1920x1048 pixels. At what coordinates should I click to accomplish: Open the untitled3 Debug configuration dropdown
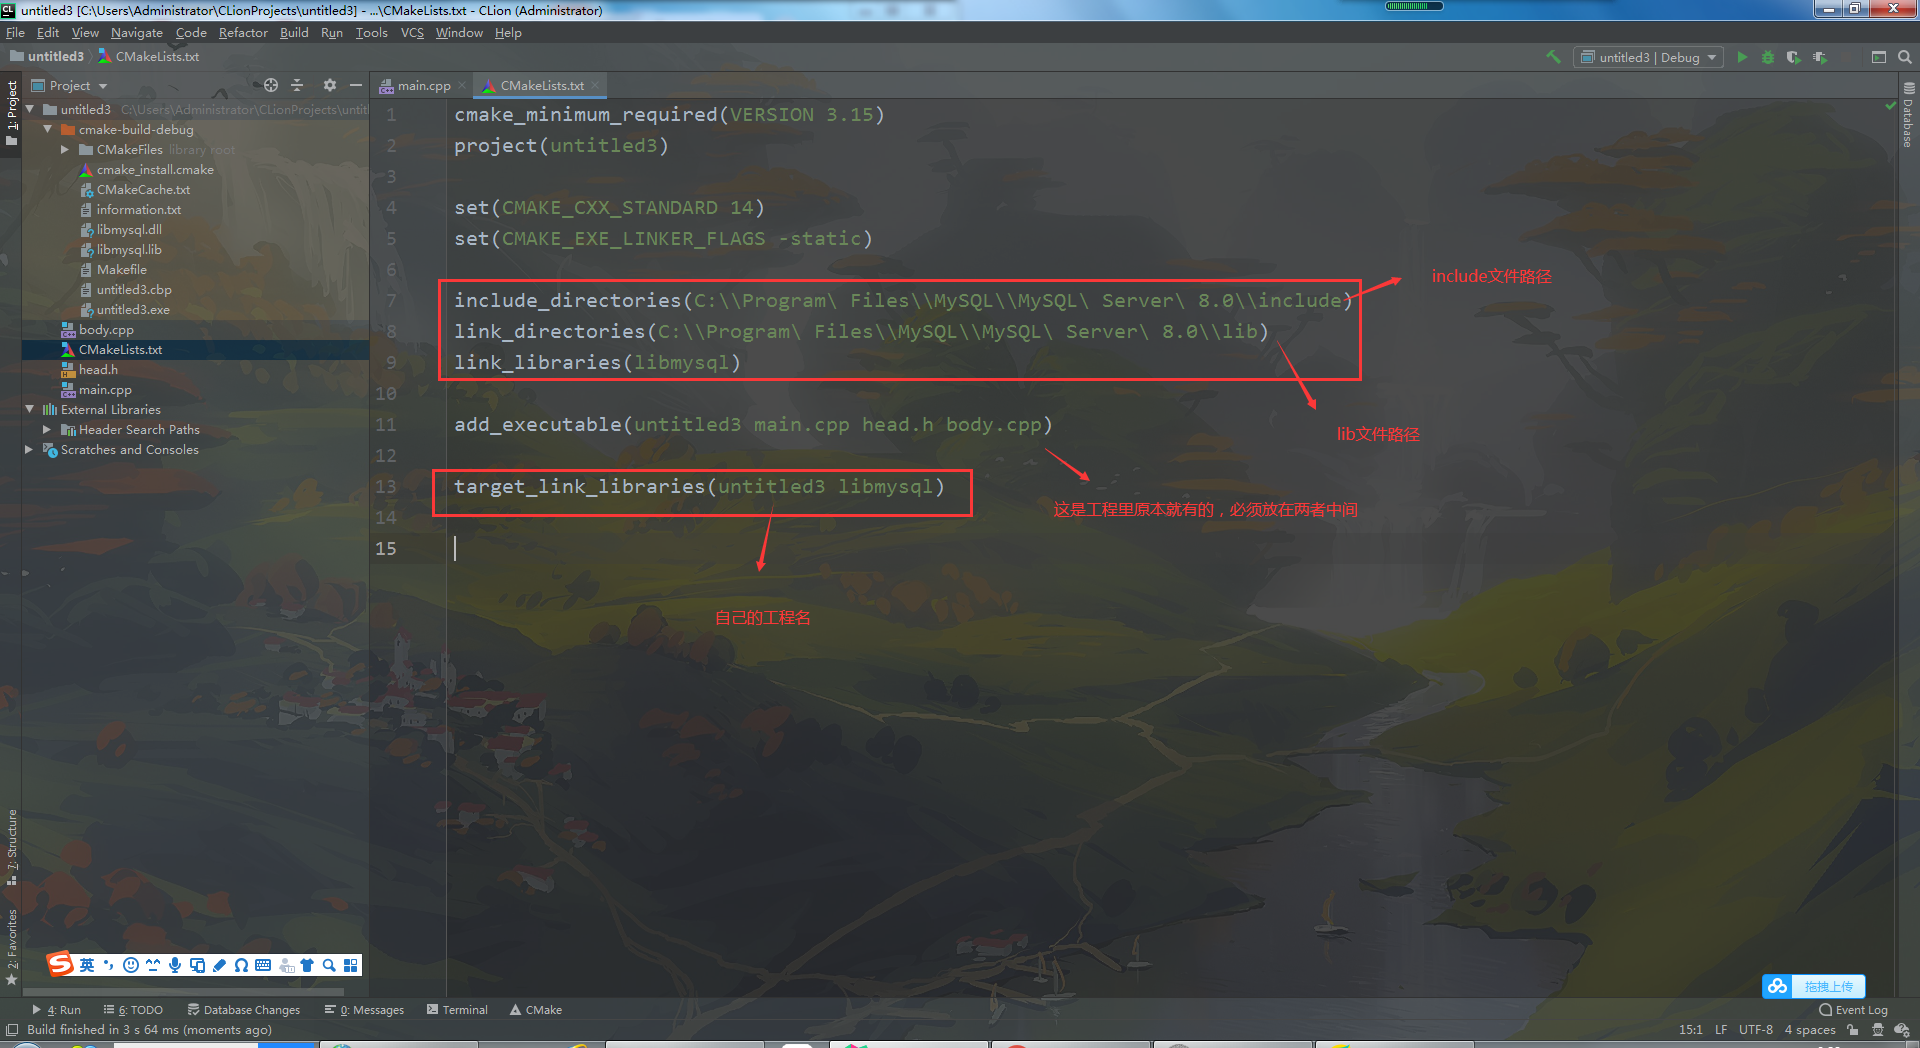(x=1648, y=57)
